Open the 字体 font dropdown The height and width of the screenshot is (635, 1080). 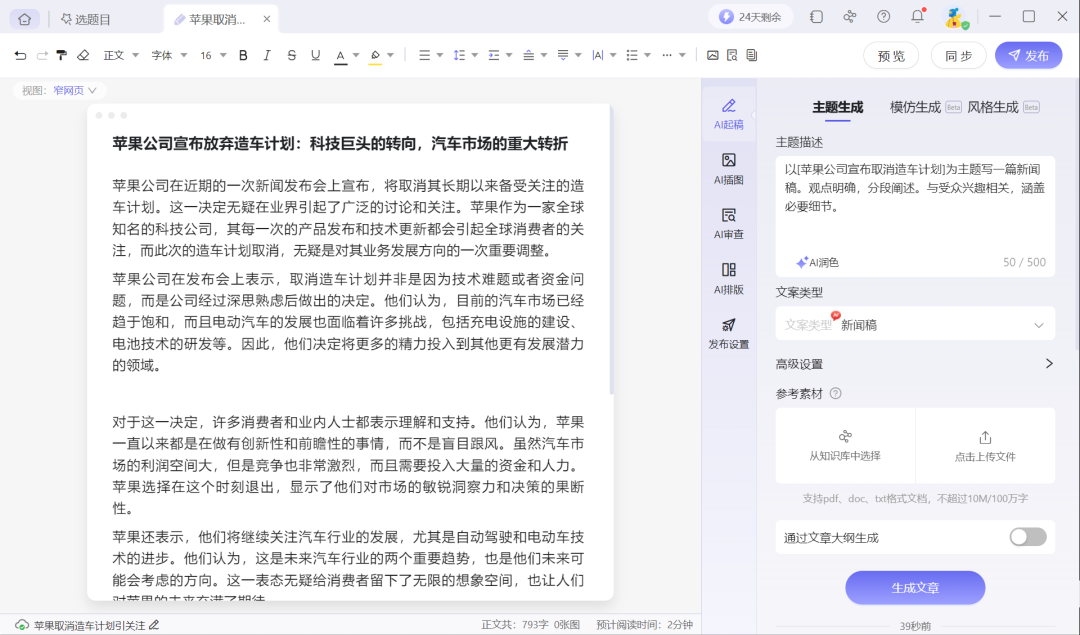169,55
